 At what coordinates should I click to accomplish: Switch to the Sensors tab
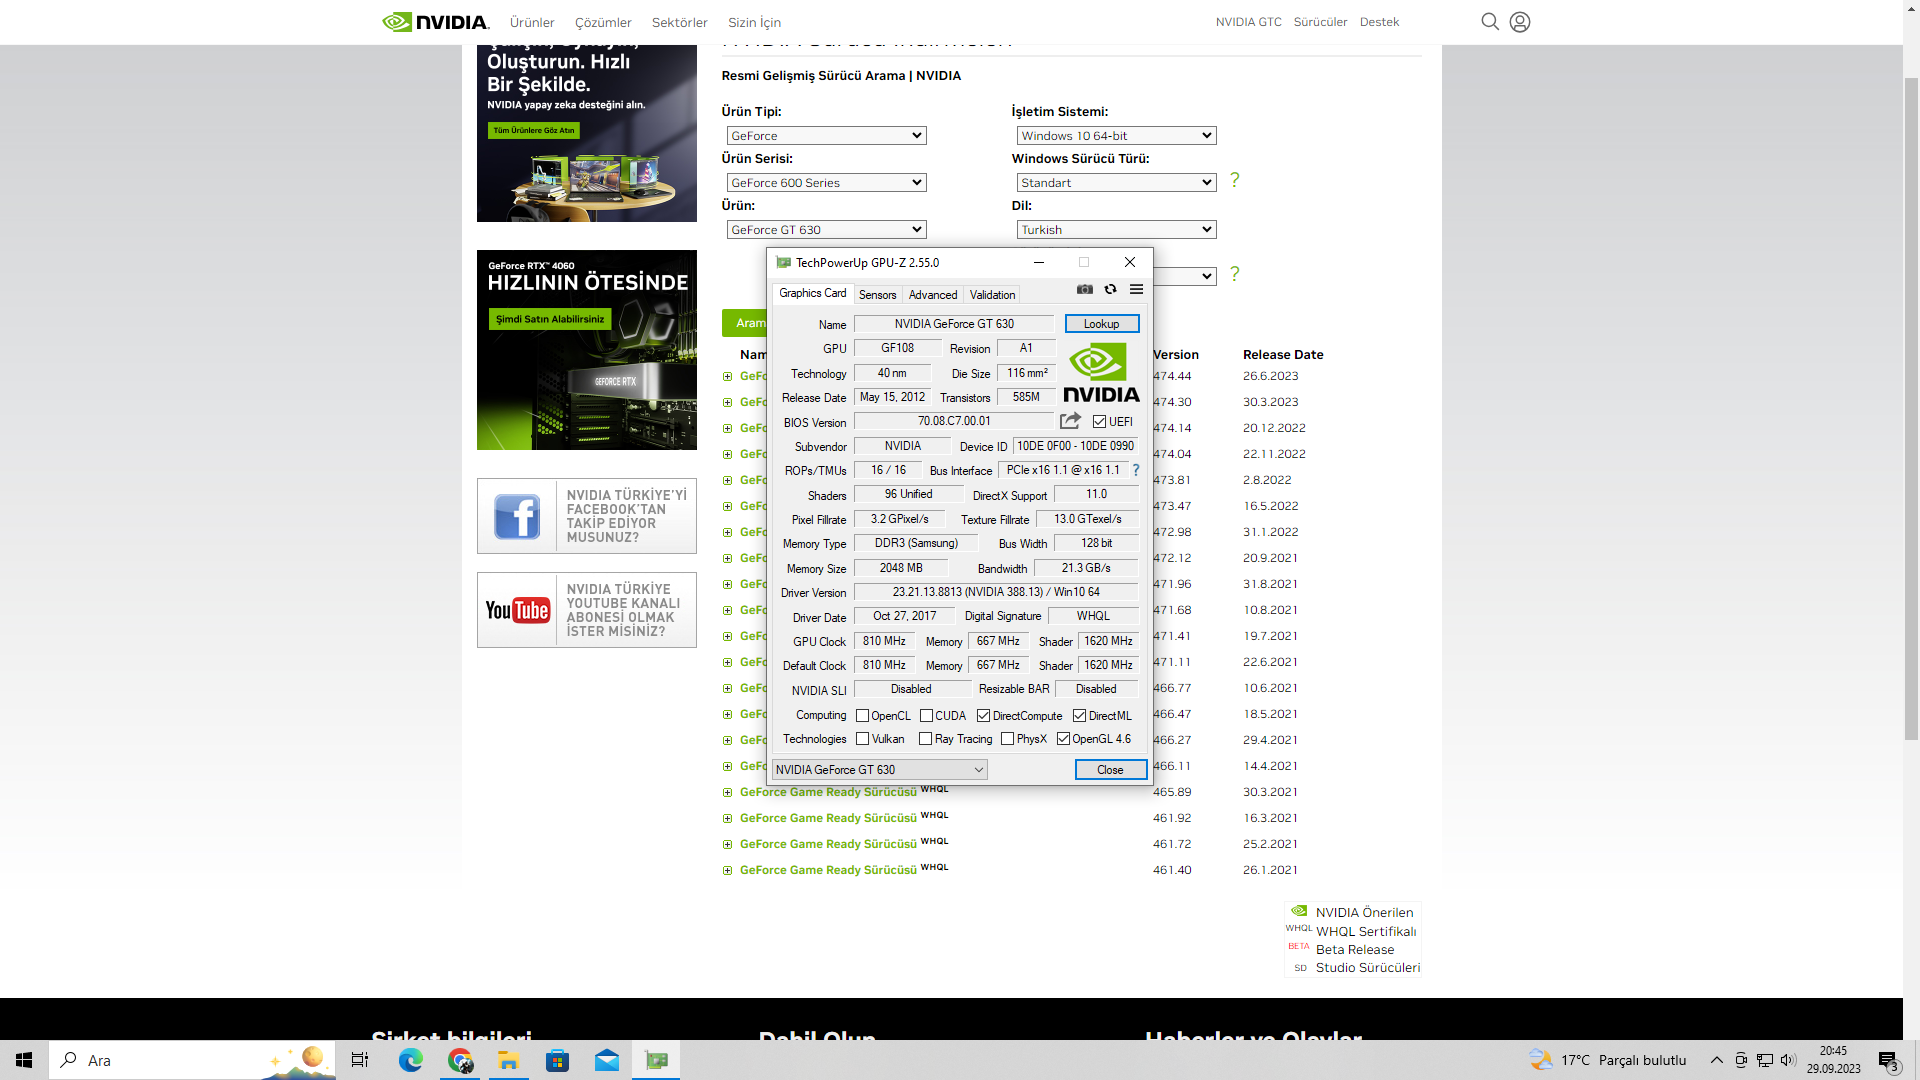tap(877, 295)
